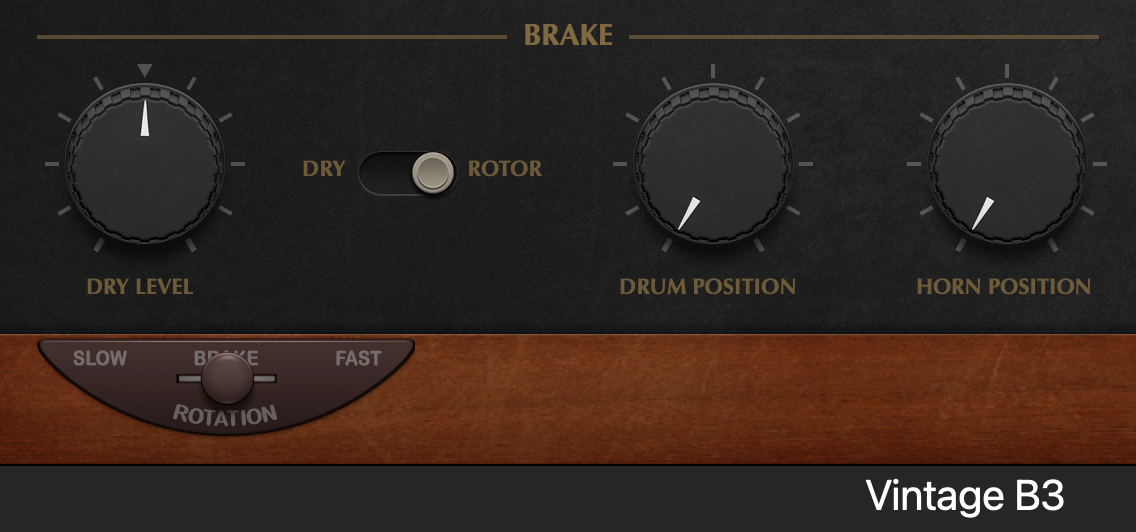Click the white pointer on Drum Position knob
This screenshot has height=532, width=1136.
(689, 214)
